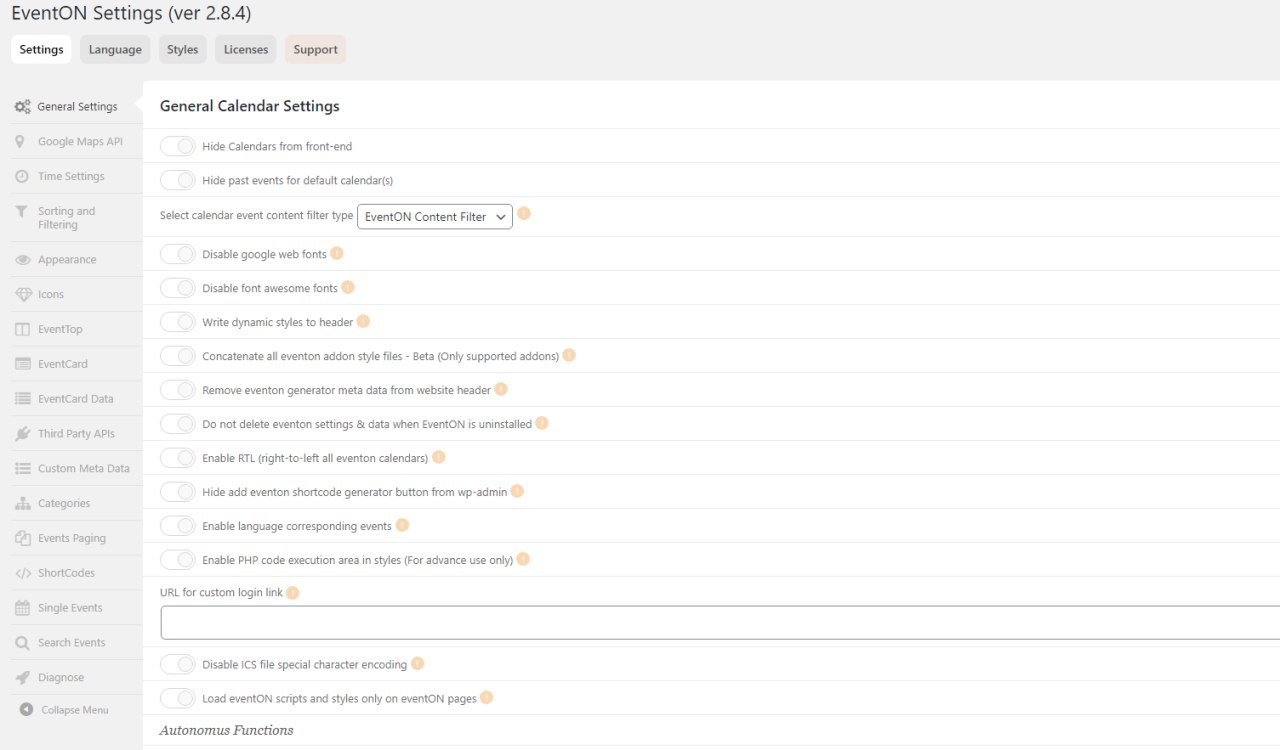
Task: Click the custom login link URL field
Action: pos(720,622)
